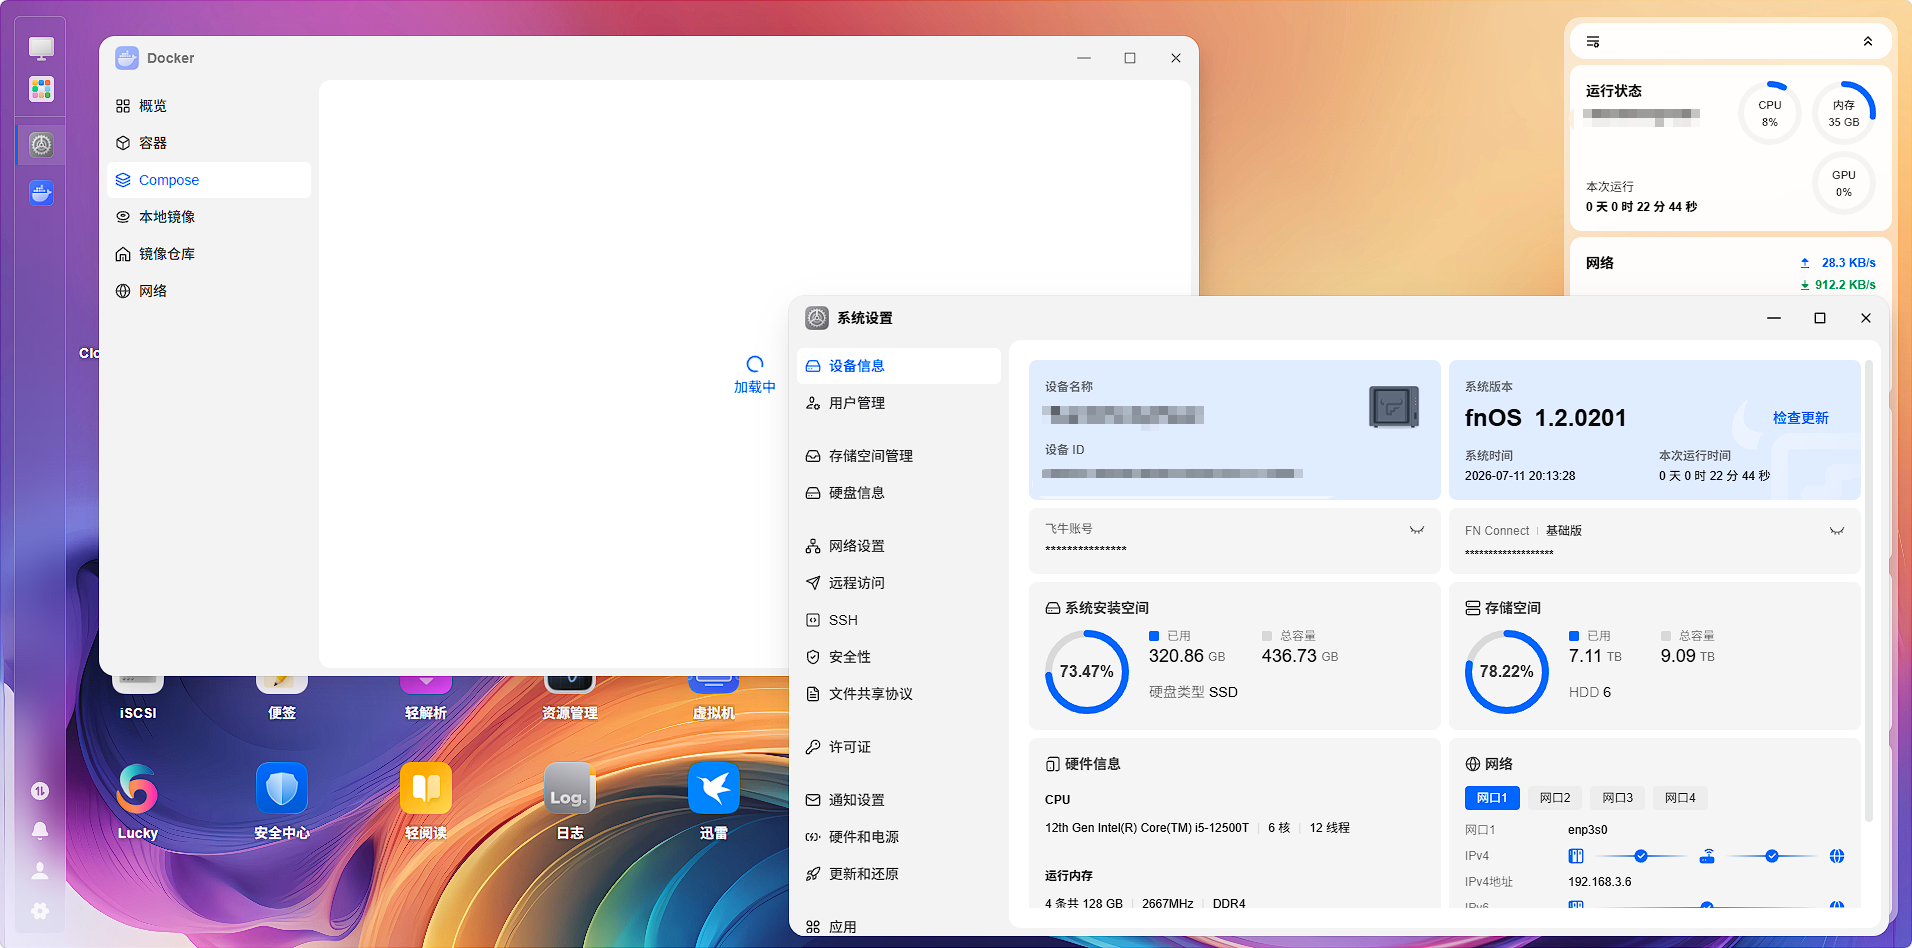Expand the 飞牛账号 section chevron
Viewport: 1912px width, 948px height.
coord(1417,530)
